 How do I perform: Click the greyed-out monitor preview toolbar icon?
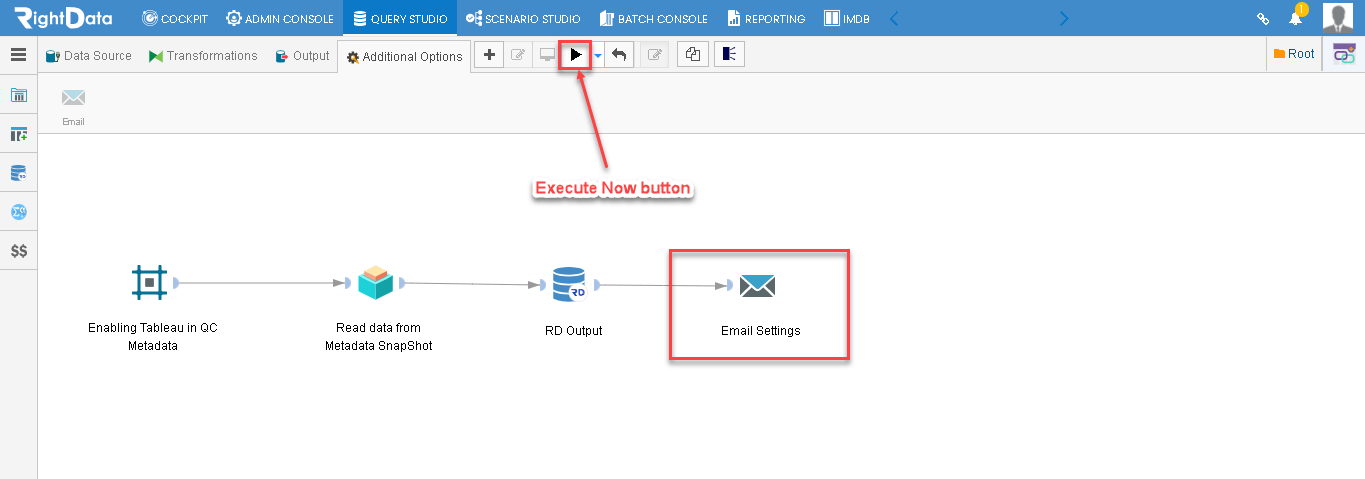click(x=547, y=55)
